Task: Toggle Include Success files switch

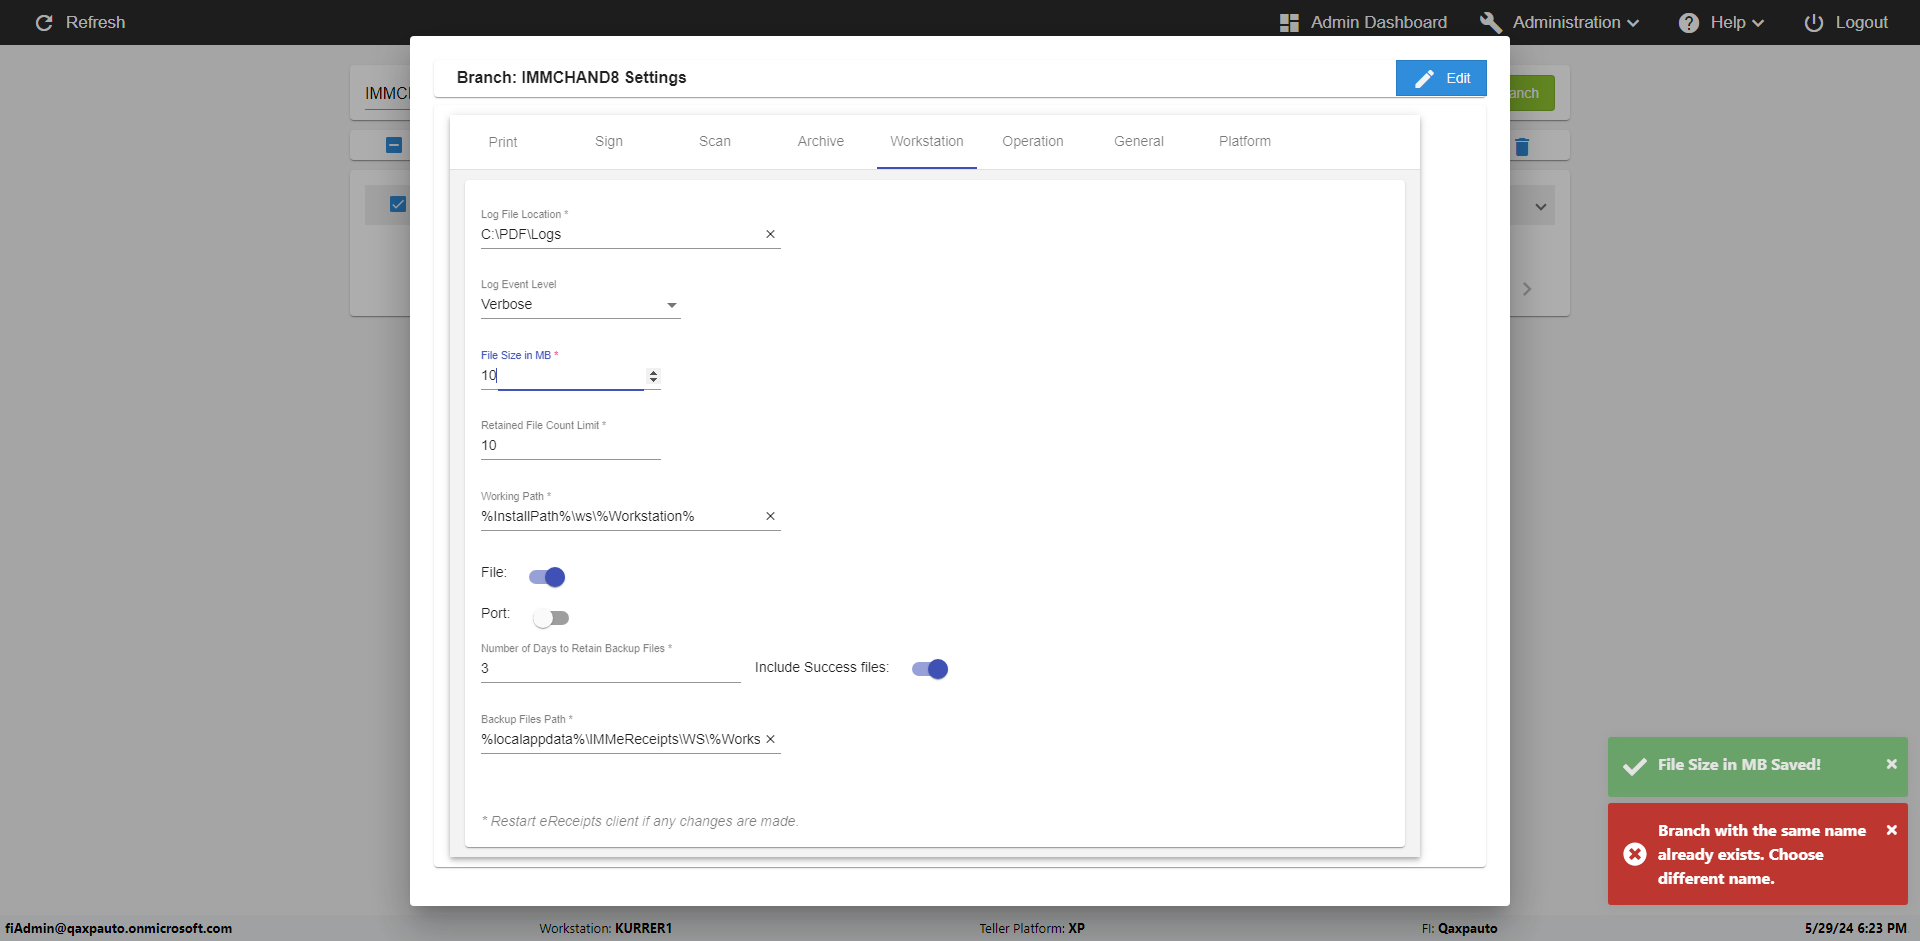Action: click(x=930, y=669)
